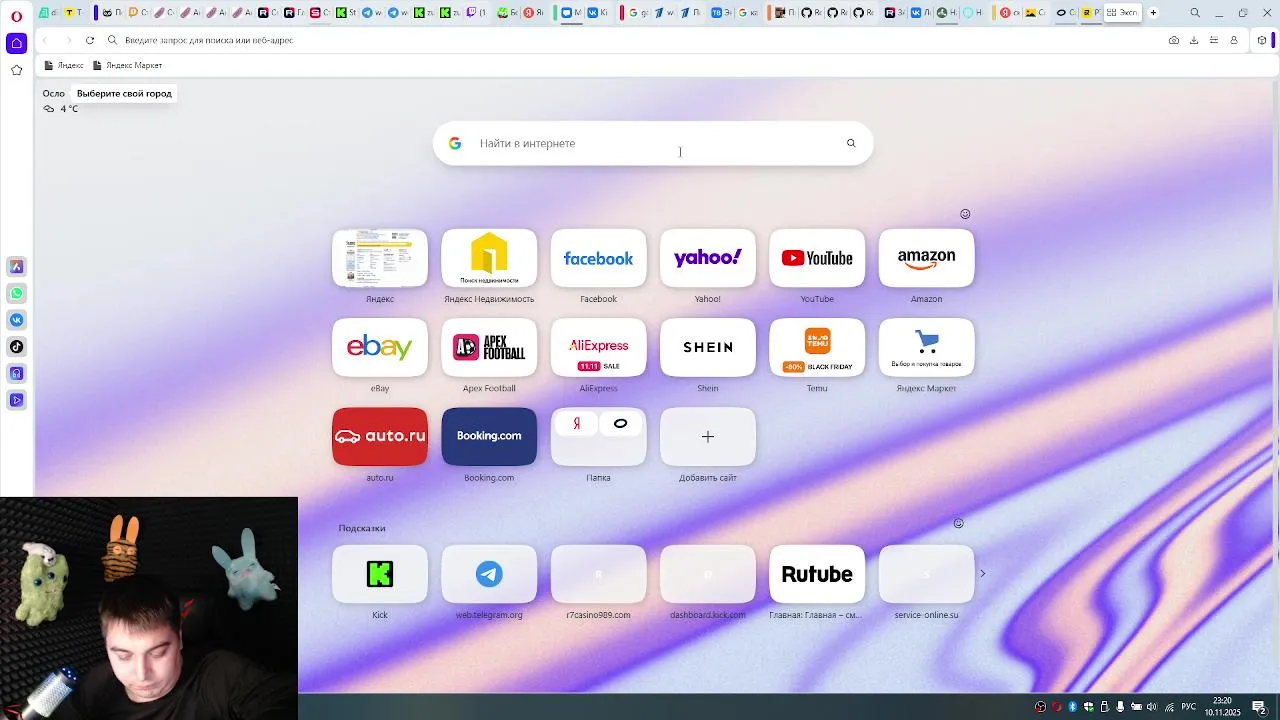Open the Speed Dial home sidebar icon
The height and width of the screenshot is (720, 1280).
click(x=16, y=43)
